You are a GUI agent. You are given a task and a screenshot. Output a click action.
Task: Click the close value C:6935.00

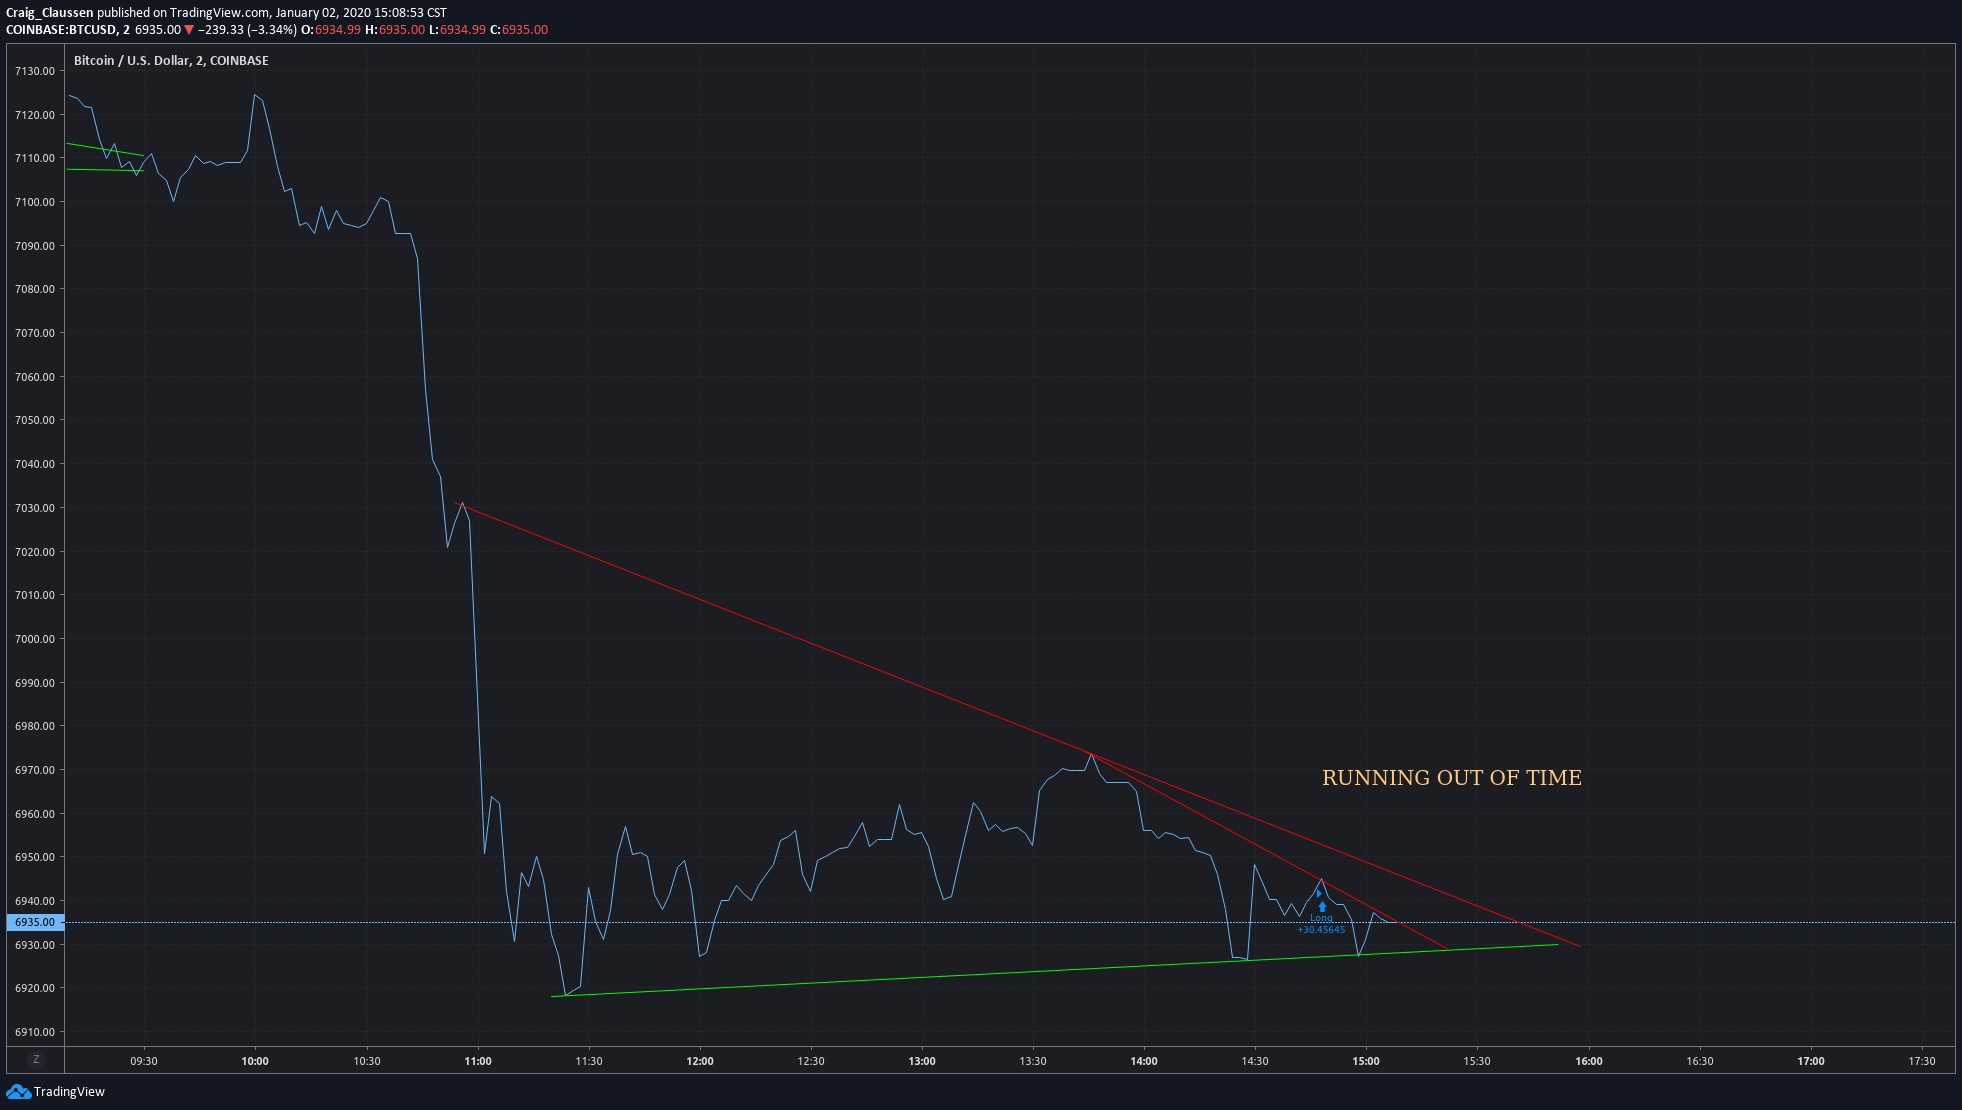pos(519,30)
